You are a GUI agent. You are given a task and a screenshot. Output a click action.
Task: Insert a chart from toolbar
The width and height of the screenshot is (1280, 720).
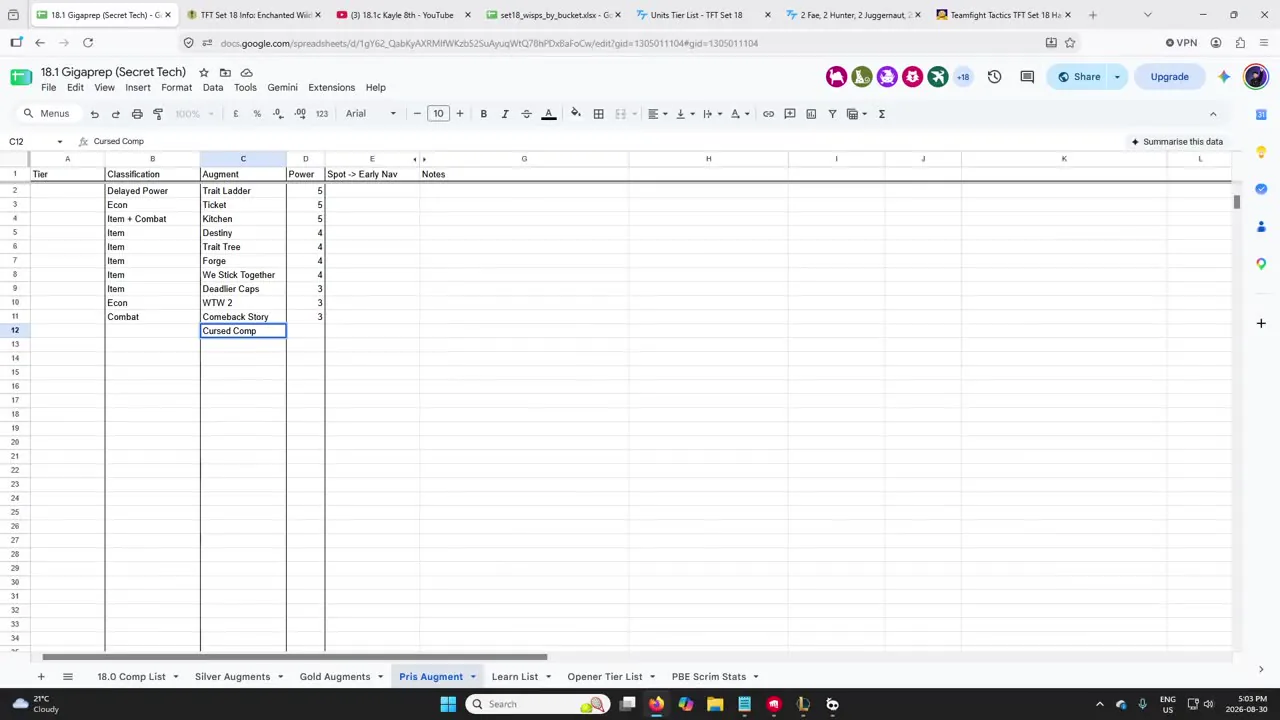811,114
